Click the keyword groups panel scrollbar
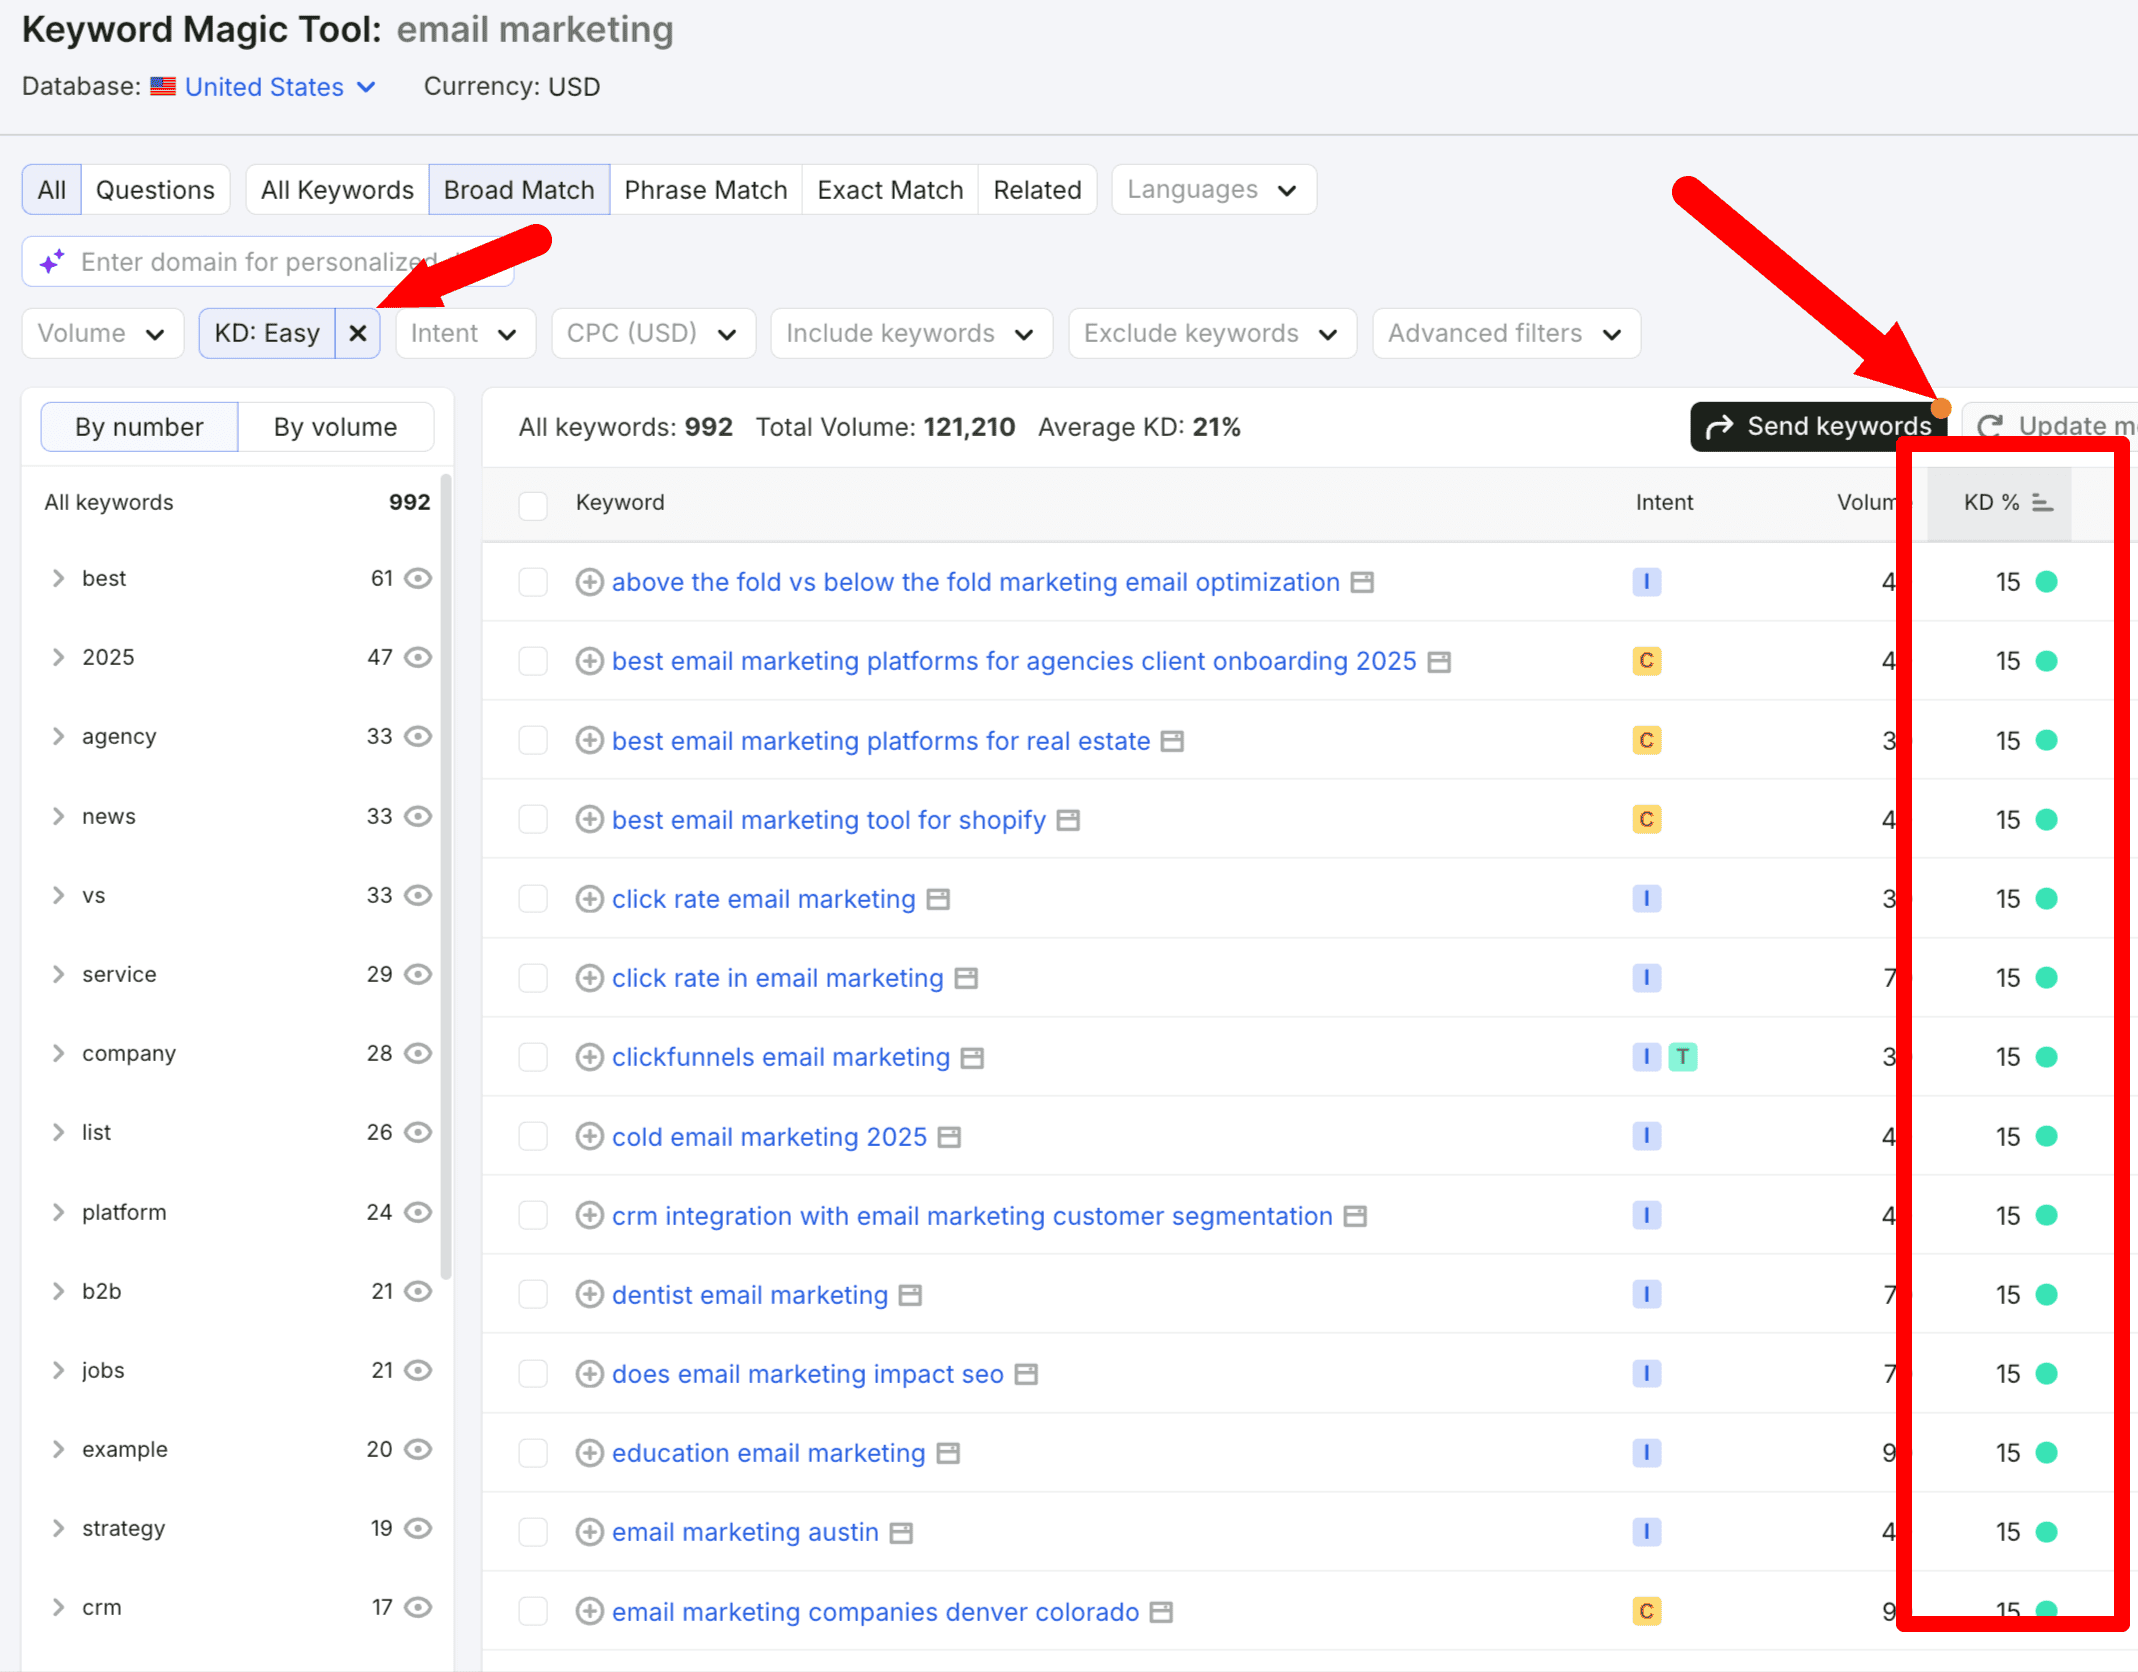The width and height of the screenshot is (2138, 1672). coord(446,879)
